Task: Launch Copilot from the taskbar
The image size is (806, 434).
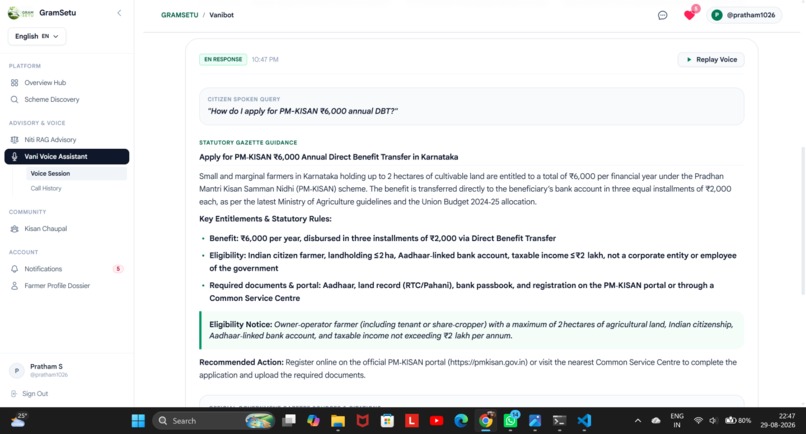Action: (x=314, y=421)
